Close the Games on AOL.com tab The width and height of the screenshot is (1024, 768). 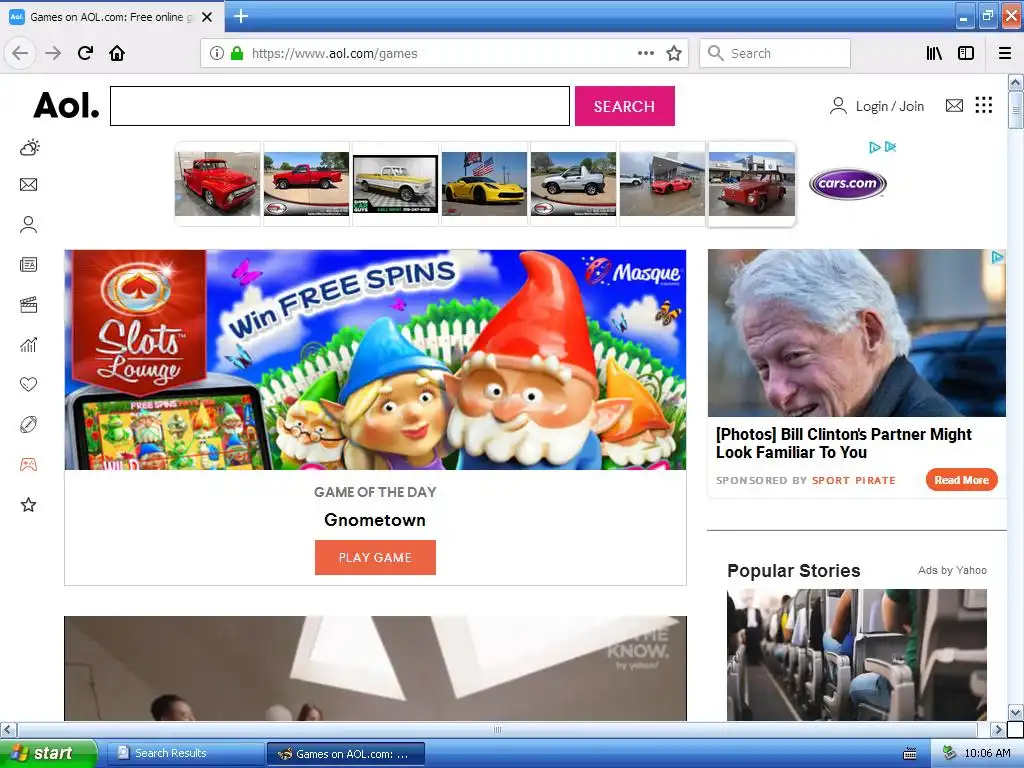(x=207, y=17)
